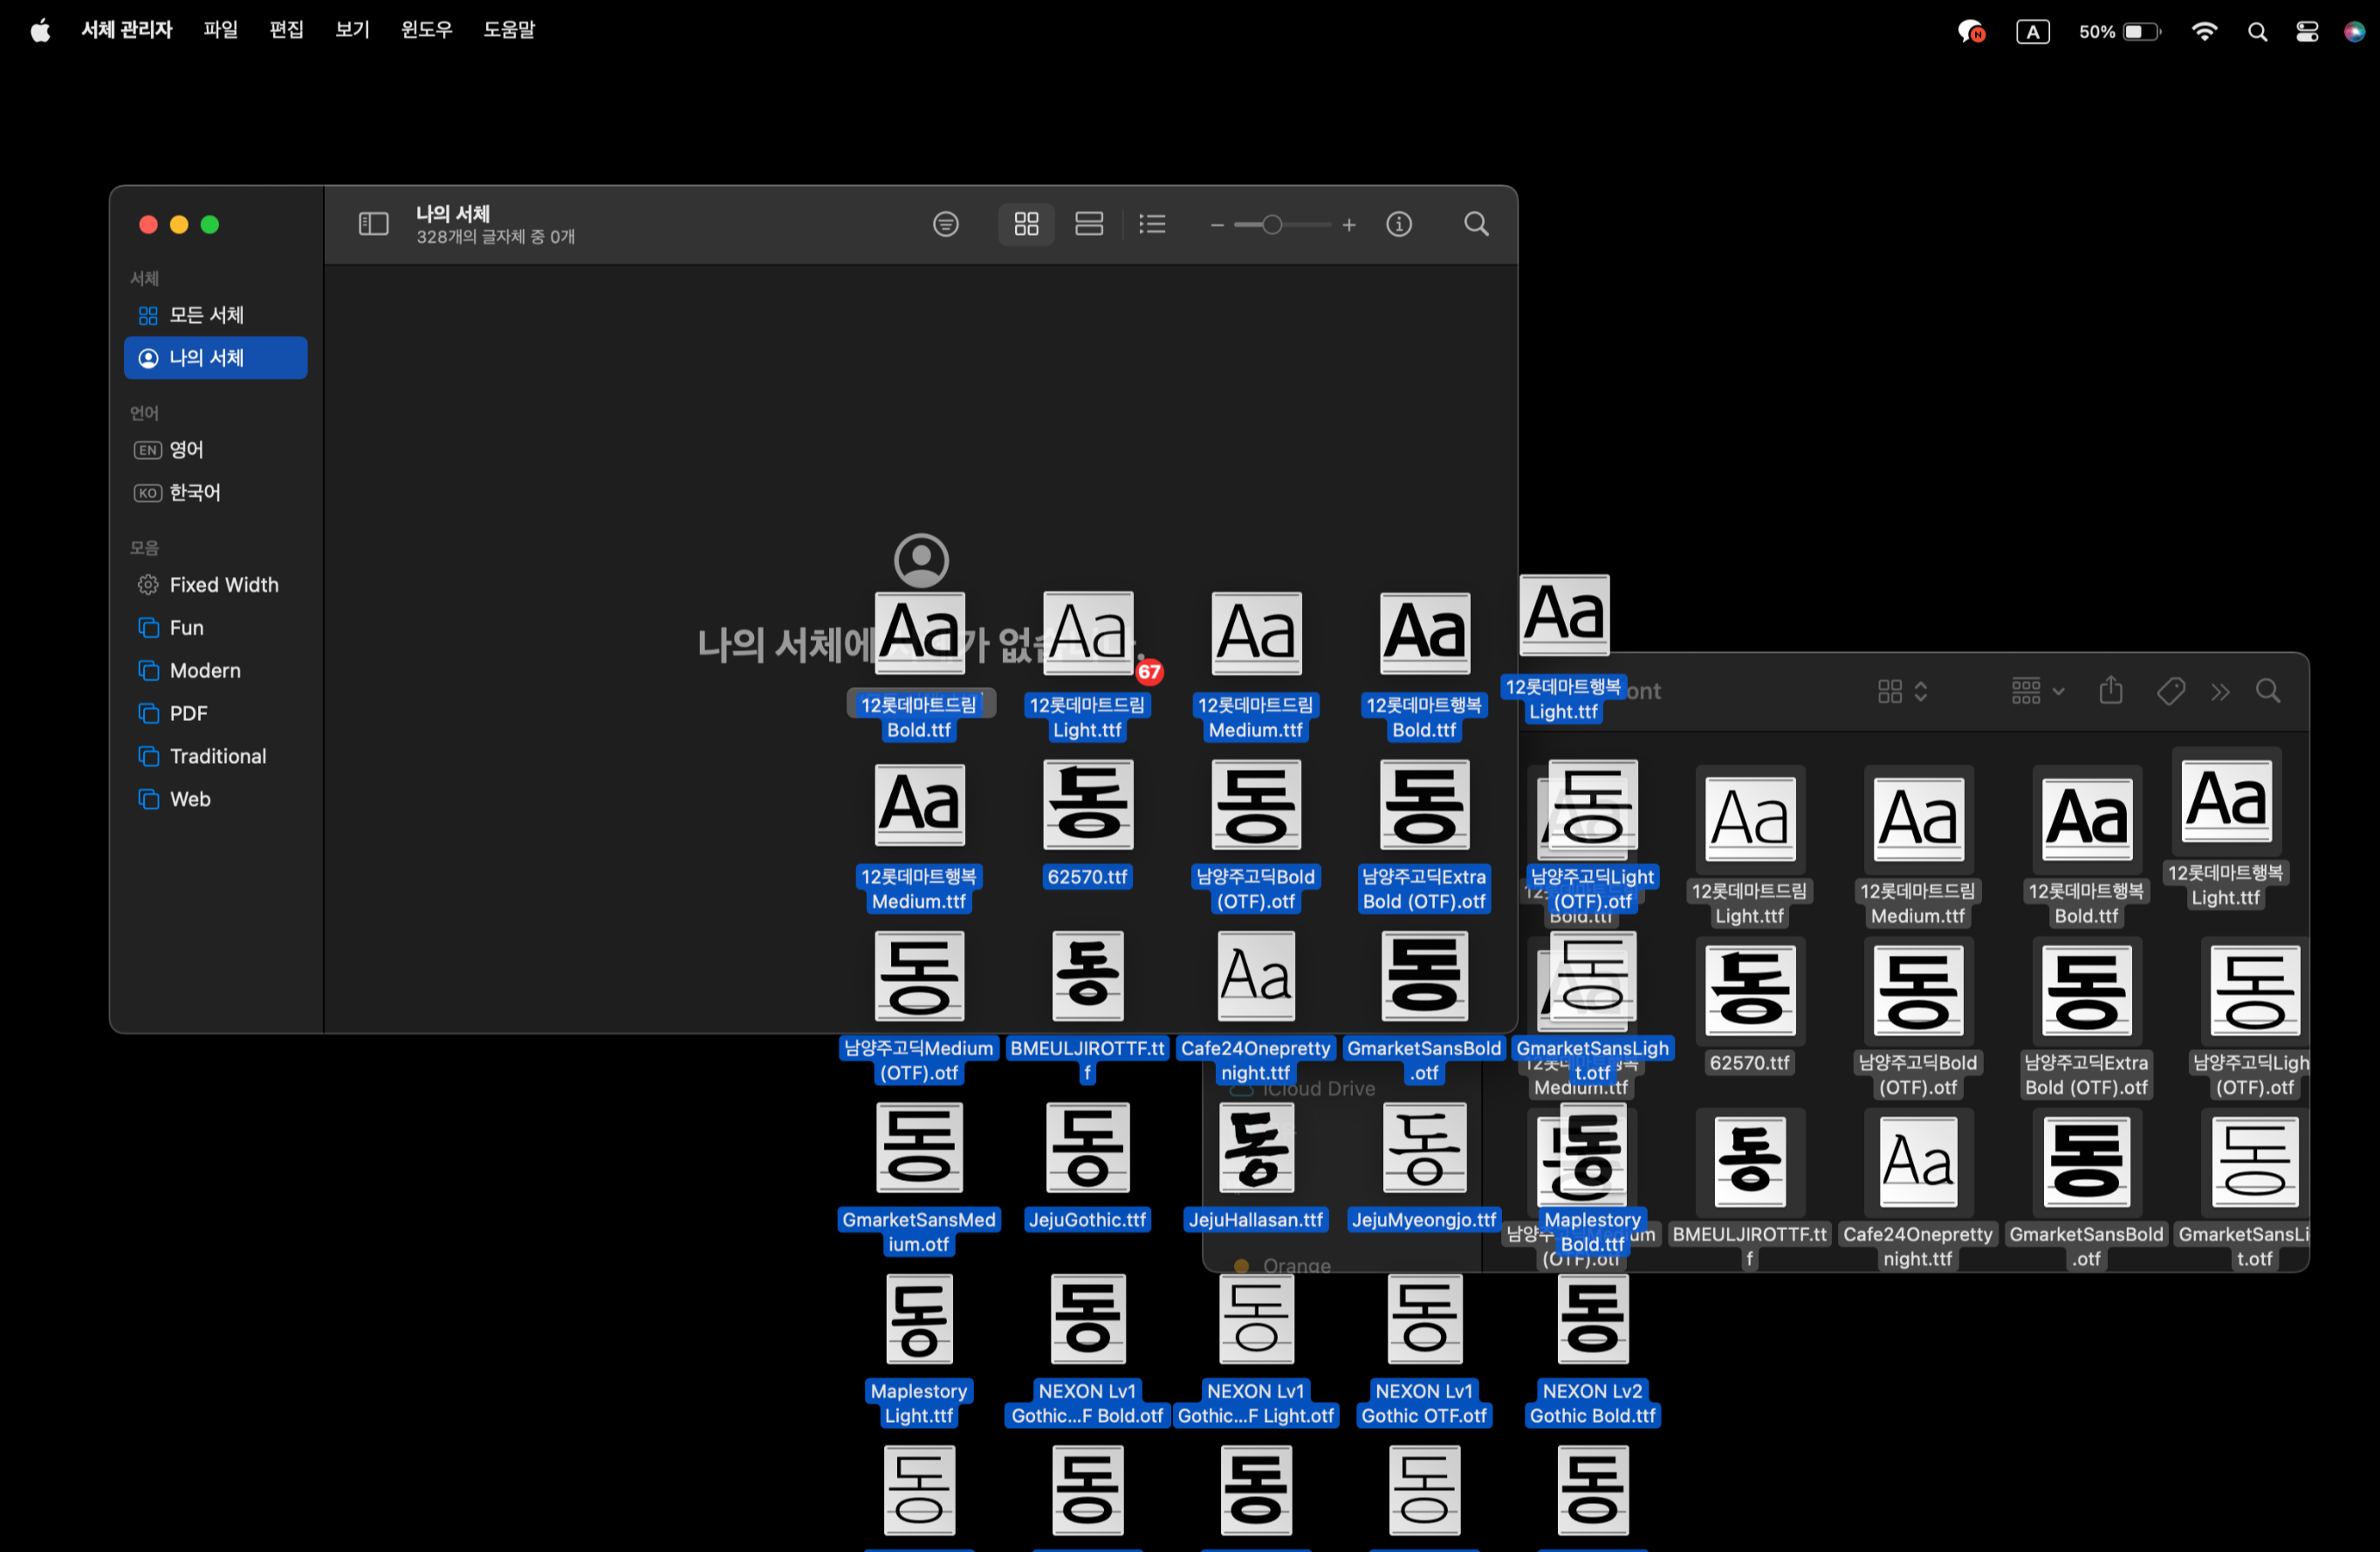This screenshot has height=1552, width=2380.
Task: Select 12롯데마트드림 Light.ttf in the Finder window
Action: tap(1750, 846)
